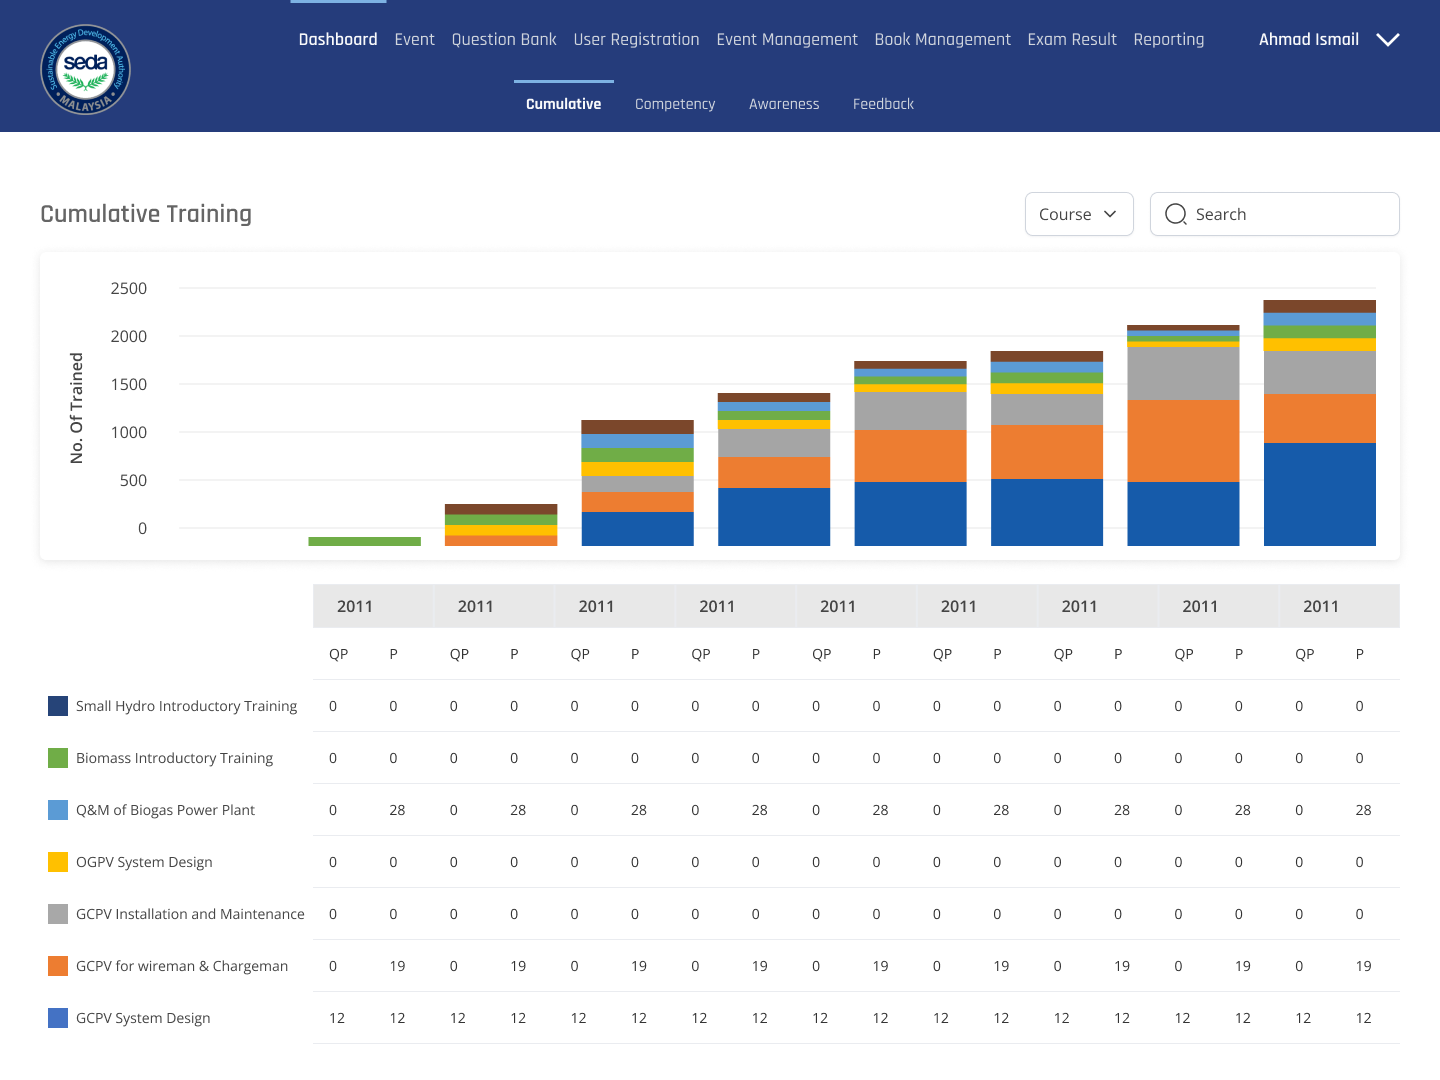Select 'GCPV Installation and Maintenance' label
The width and height of the screenshot is (1440, 1080).
(190, 914)
